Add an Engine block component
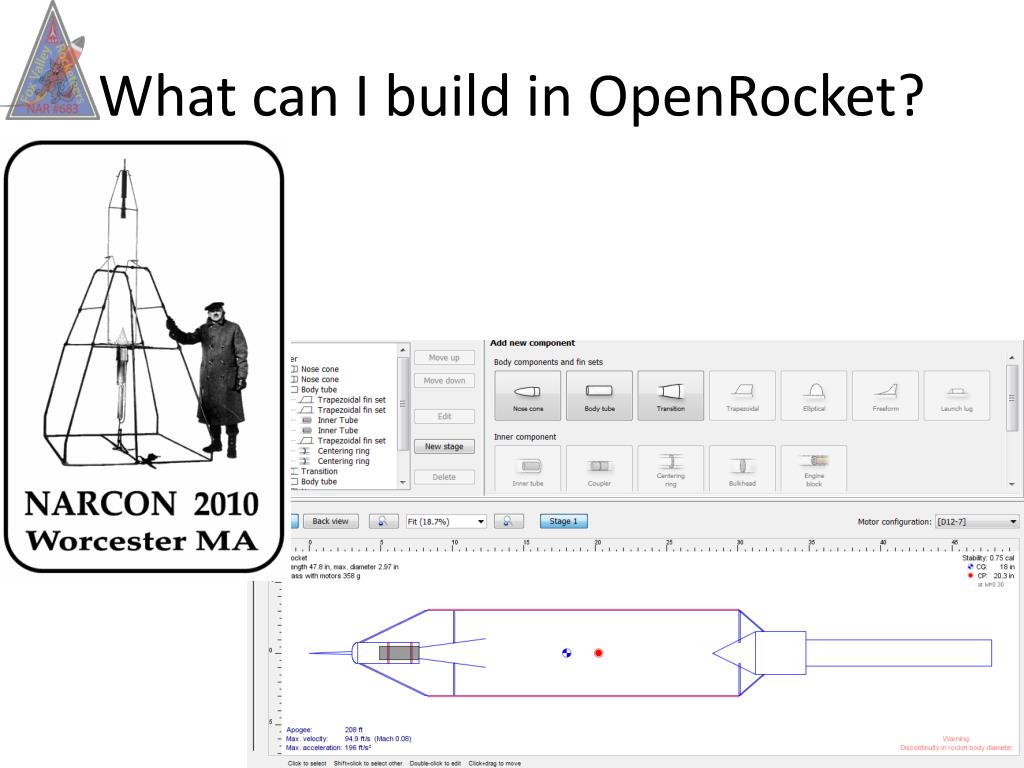 [814, 468]
